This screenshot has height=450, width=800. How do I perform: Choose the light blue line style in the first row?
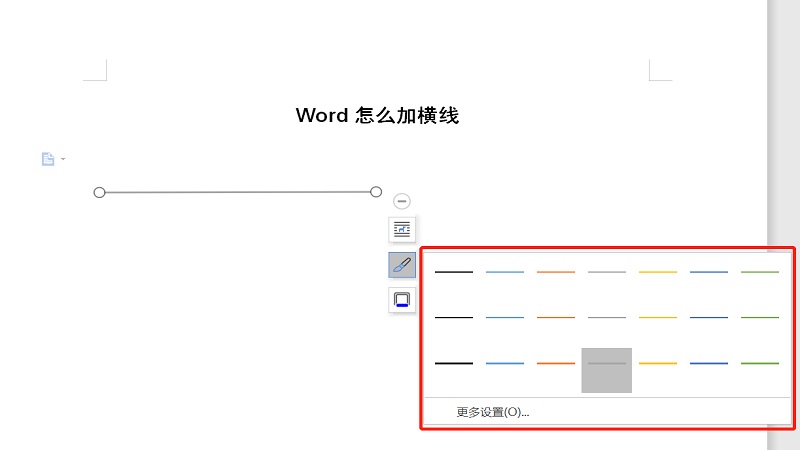click(505, 272)
